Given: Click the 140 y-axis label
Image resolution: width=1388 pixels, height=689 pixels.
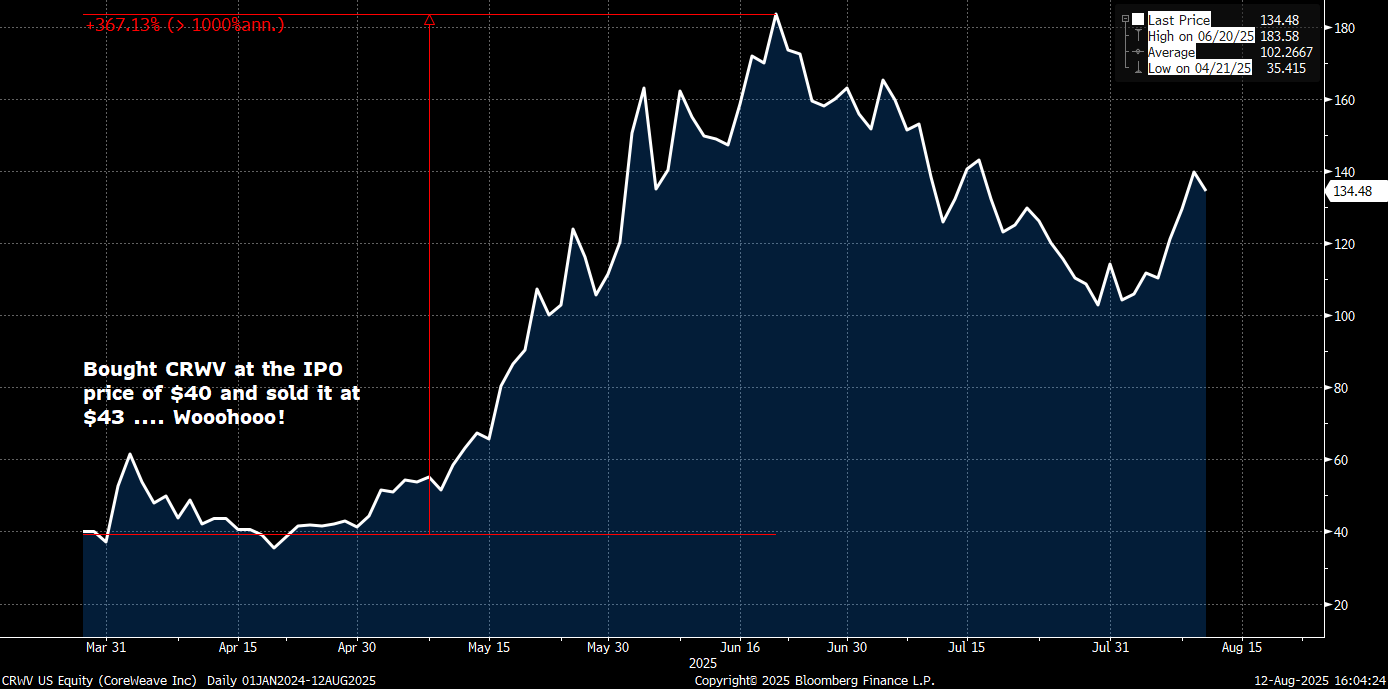Looking at the screenshot, I should [x=1345, y=172].
